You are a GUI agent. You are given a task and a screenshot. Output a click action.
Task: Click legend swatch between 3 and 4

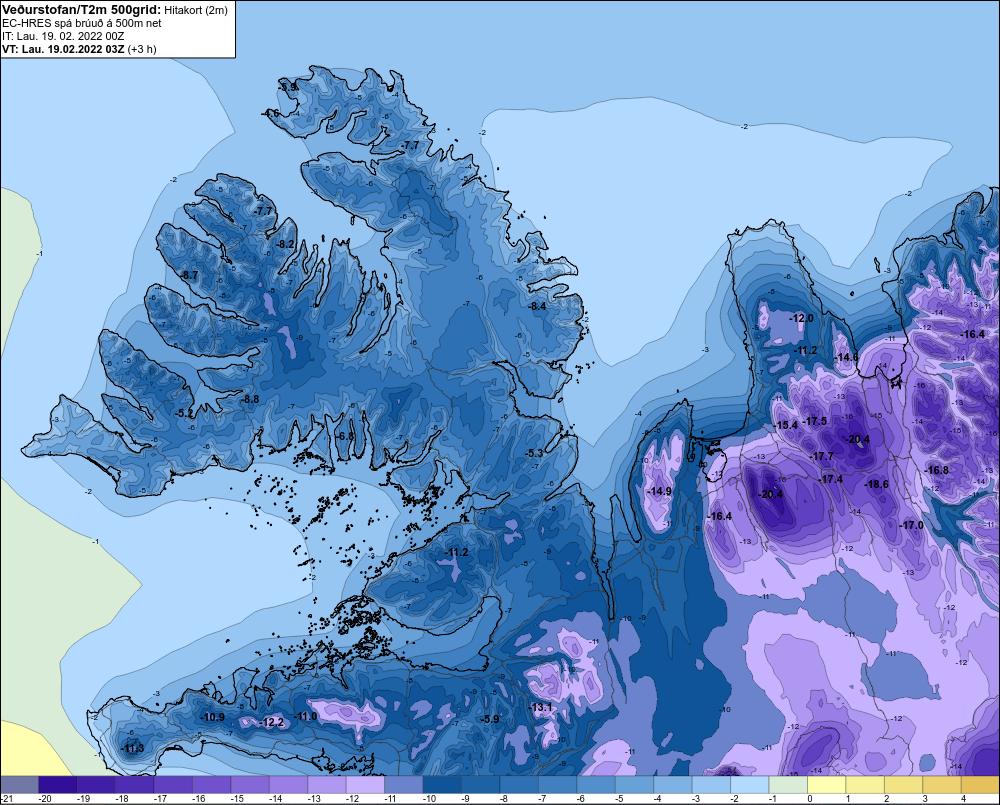942,784
